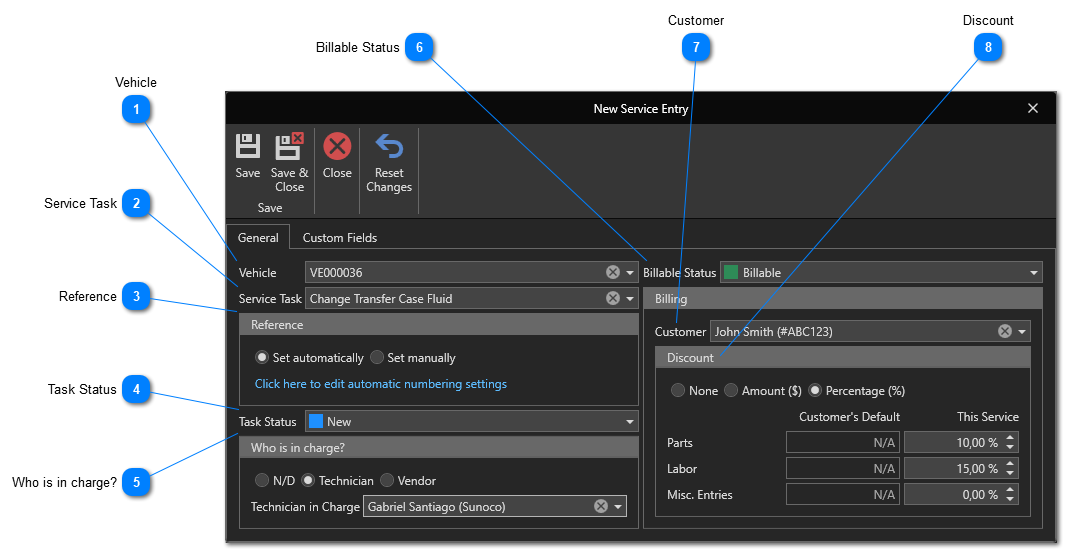
Task: Clear the Service Task selection
Action: pyautogui.click(x=612, y=298)
